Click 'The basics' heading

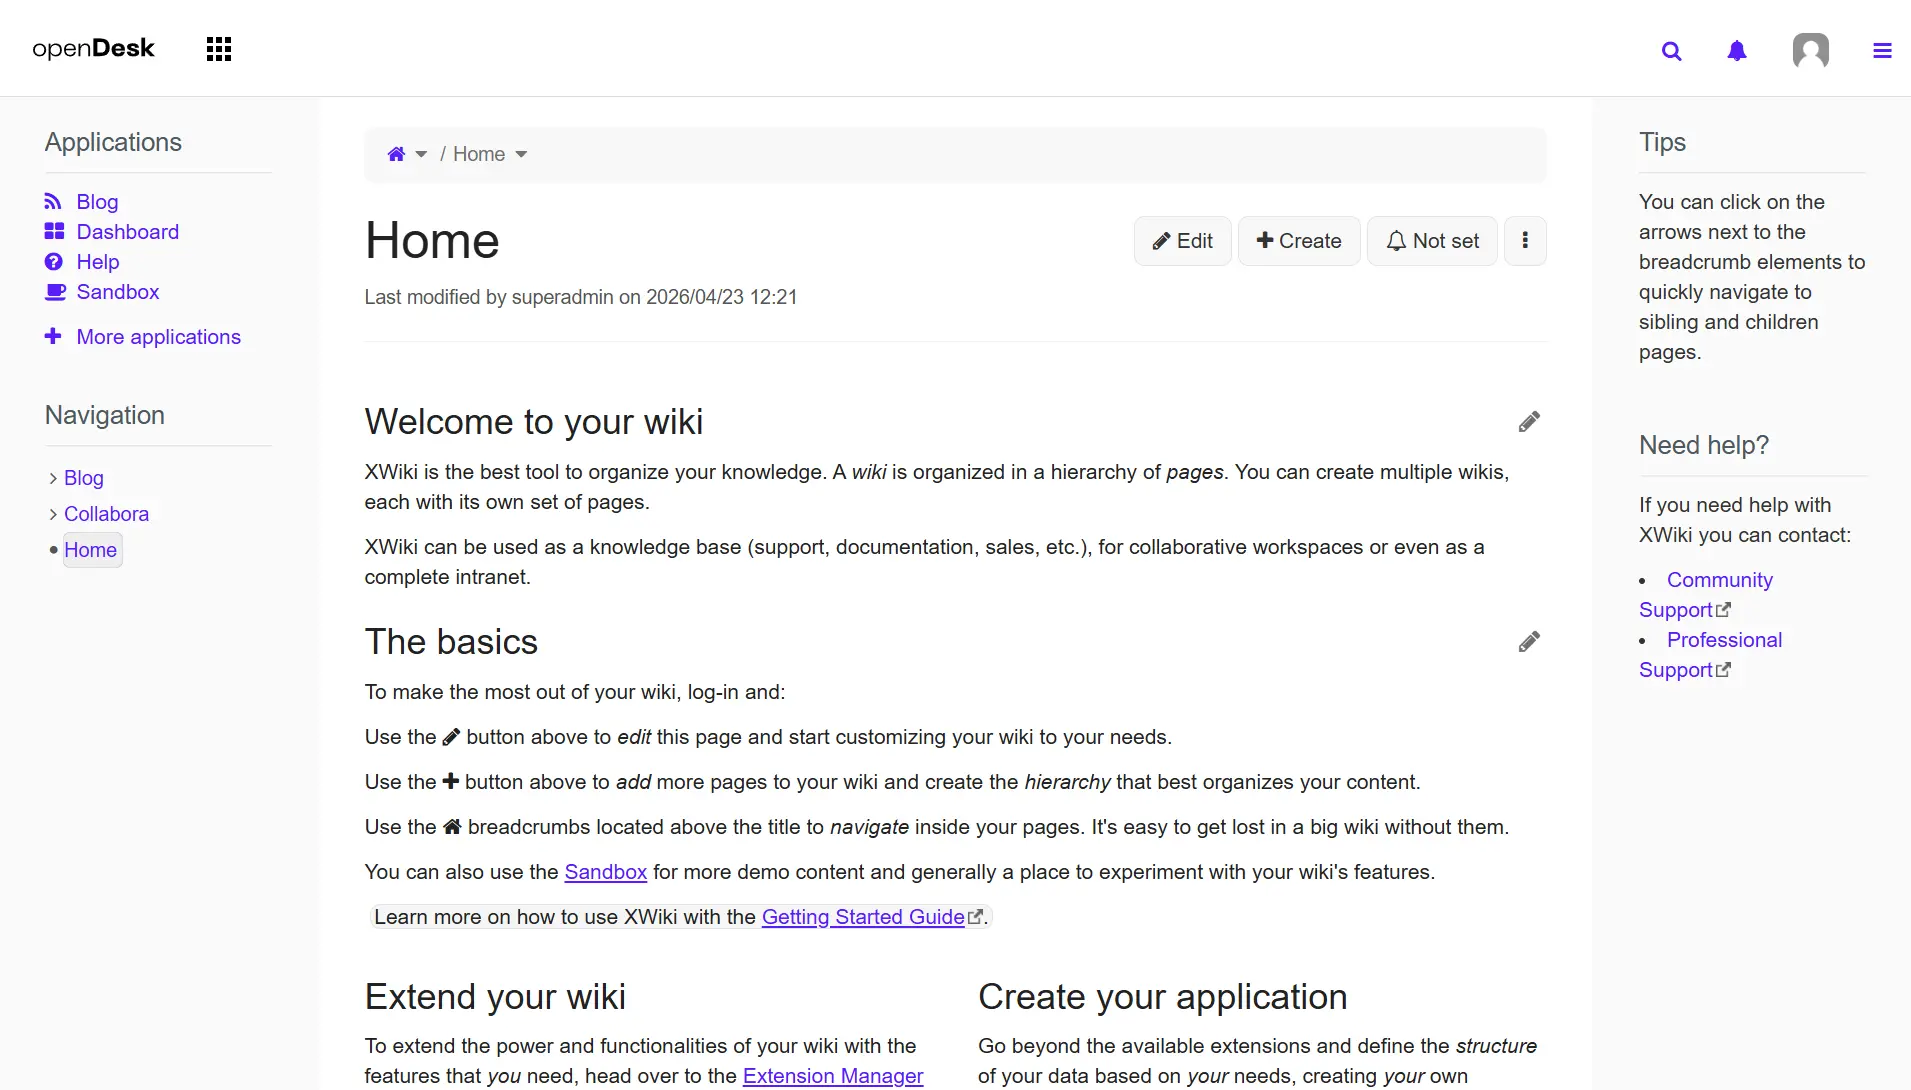[451, 642]
